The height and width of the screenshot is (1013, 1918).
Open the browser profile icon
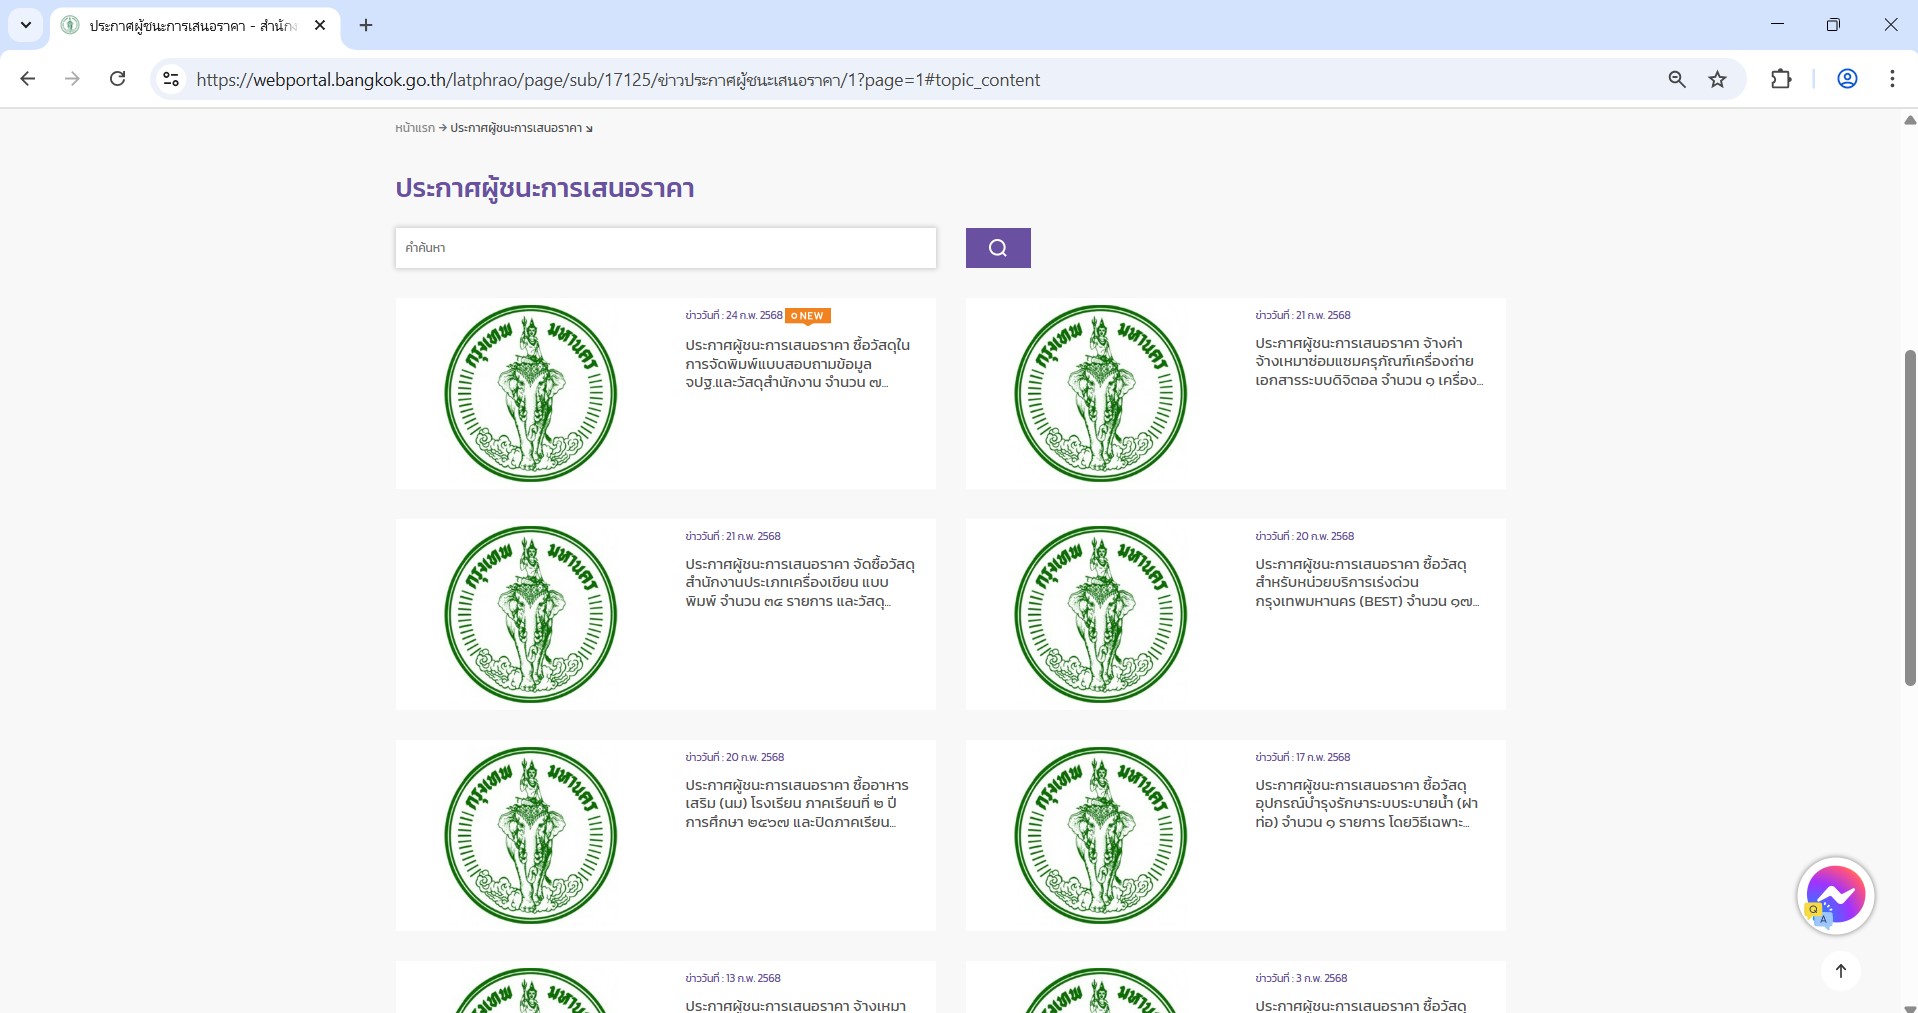[x=1847, y=79]
